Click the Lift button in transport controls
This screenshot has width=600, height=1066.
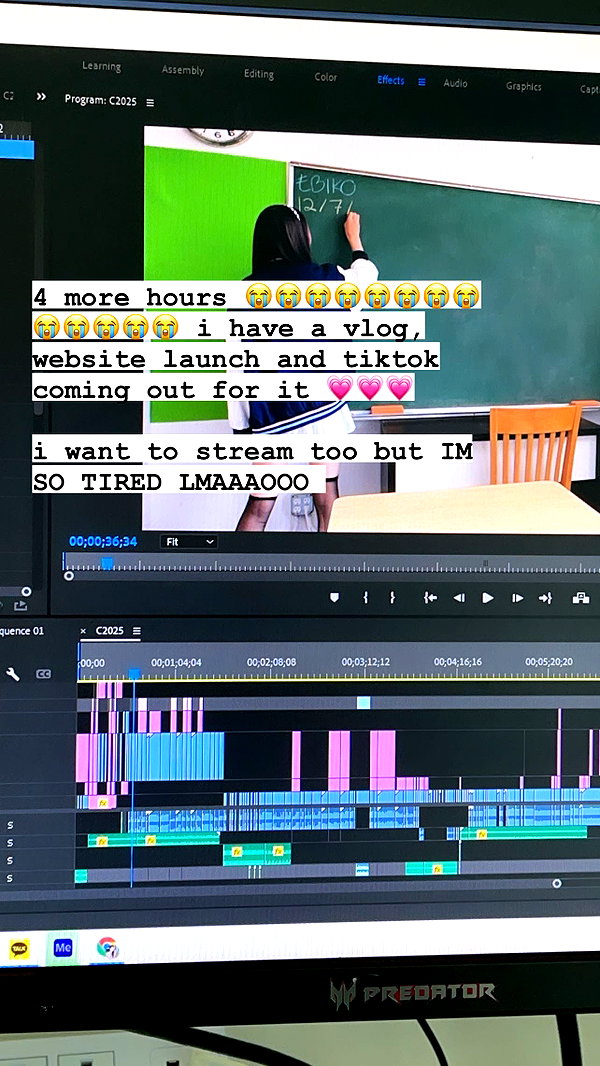tap(580, 598)
